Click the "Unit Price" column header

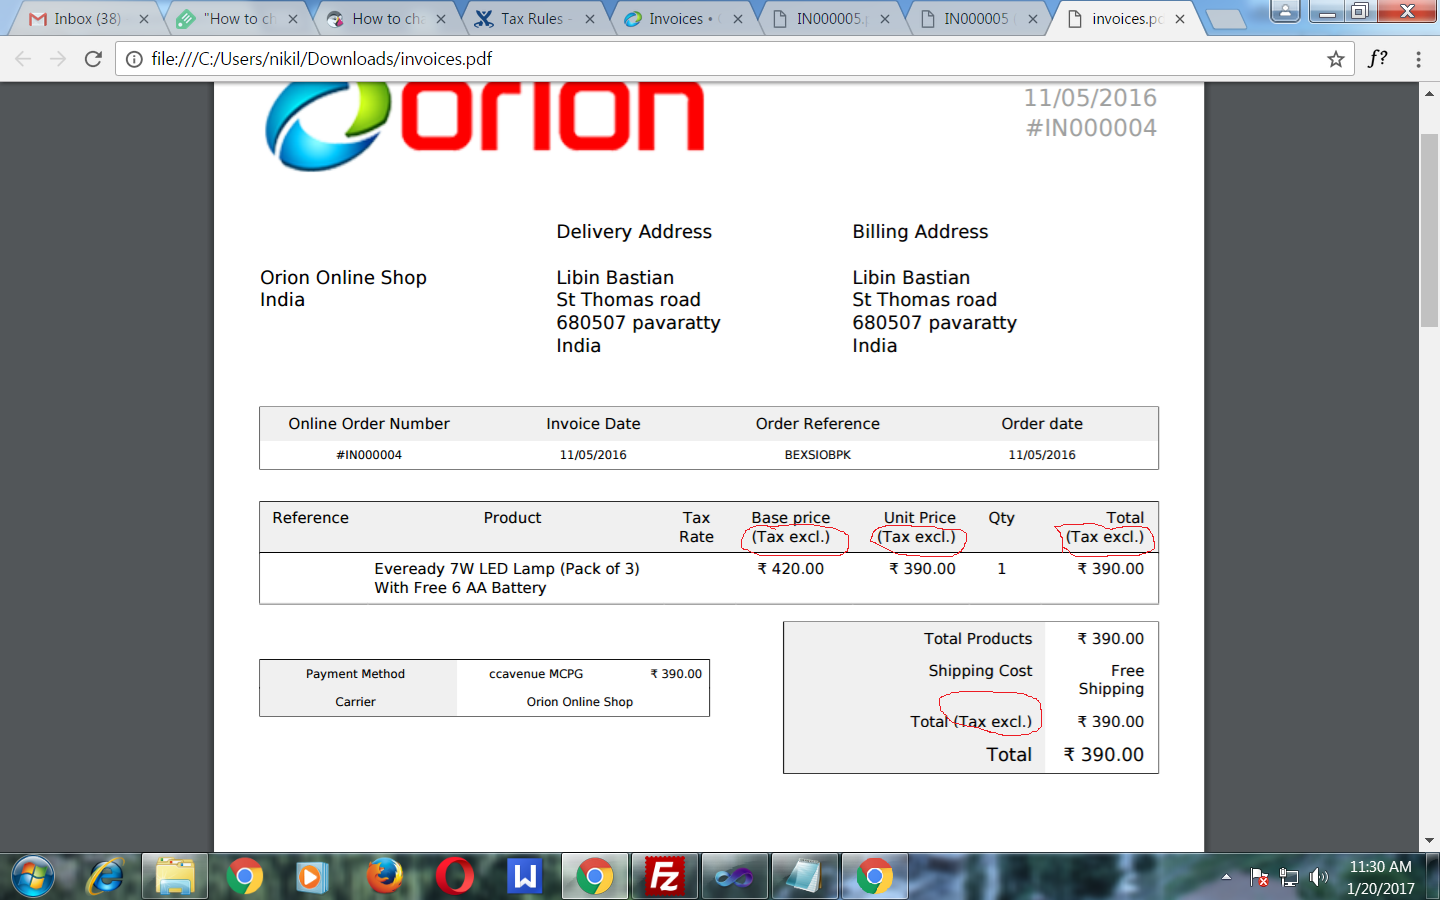(920, 518)
